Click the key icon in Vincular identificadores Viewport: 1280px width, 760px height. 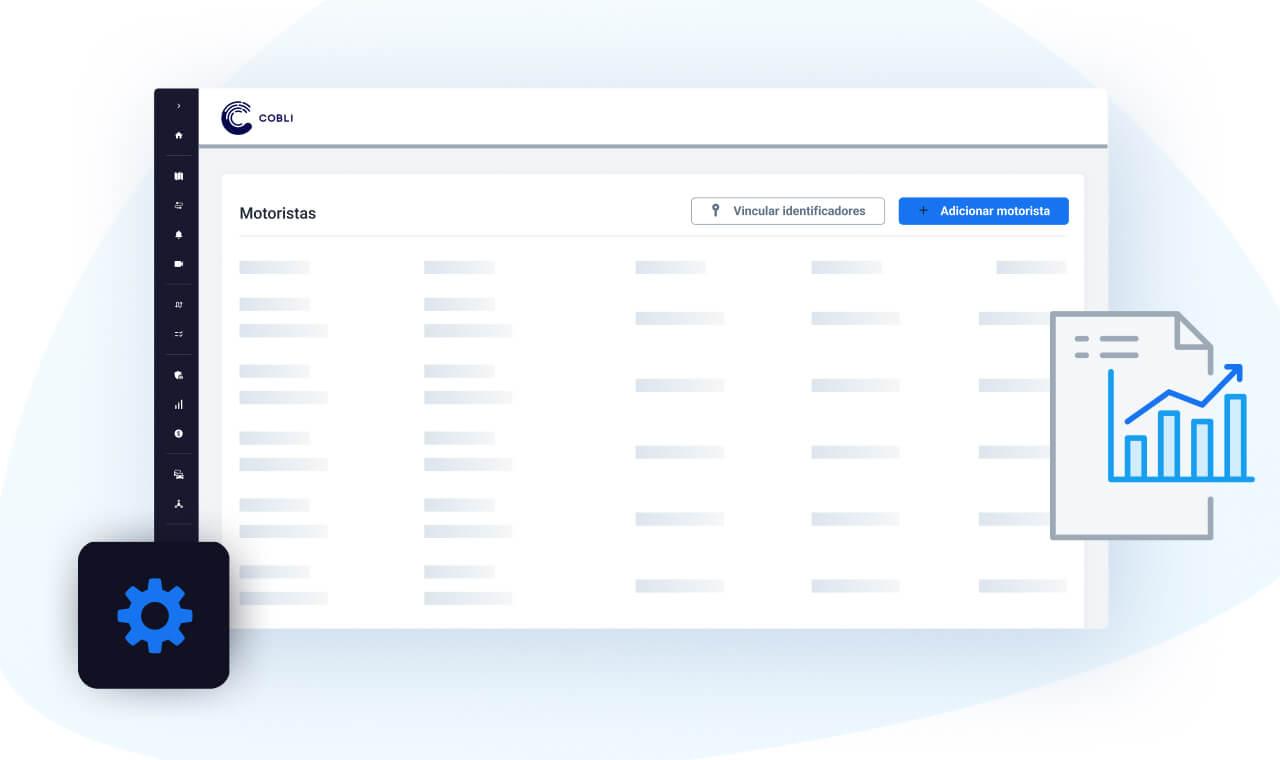point(715,211)
